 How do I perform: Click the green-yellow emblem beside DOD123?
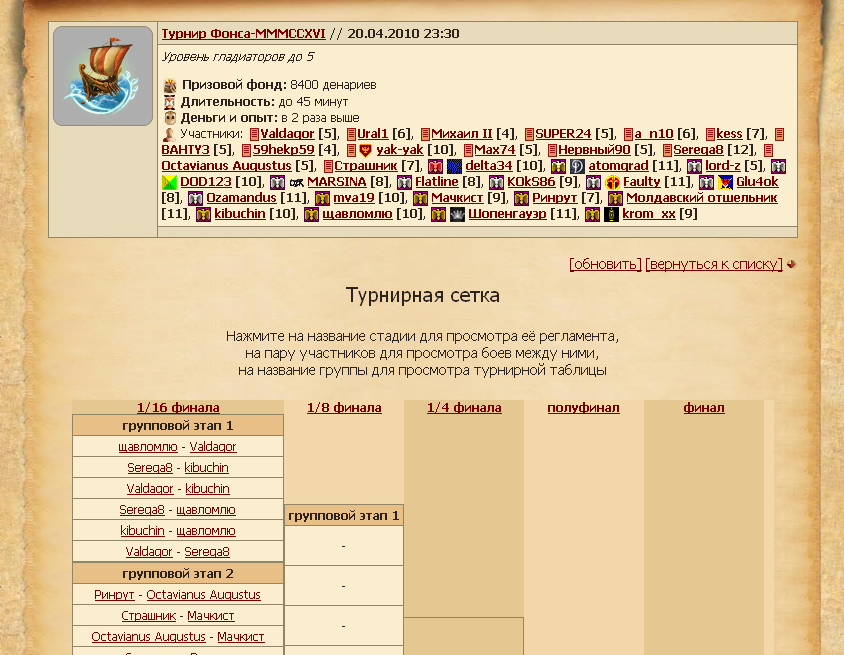point(170,182)
